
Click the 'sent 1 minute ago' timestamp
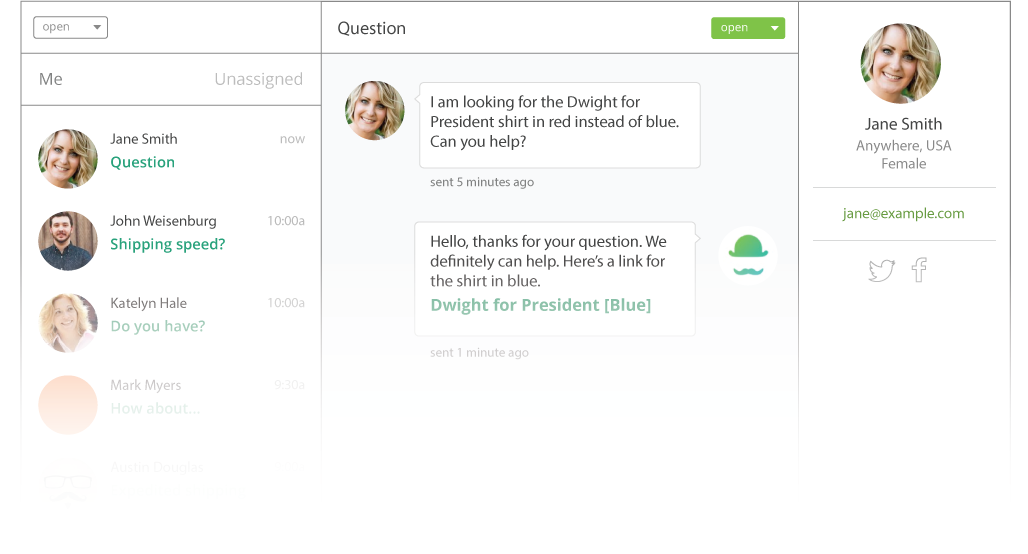click(x=479, y=352)
